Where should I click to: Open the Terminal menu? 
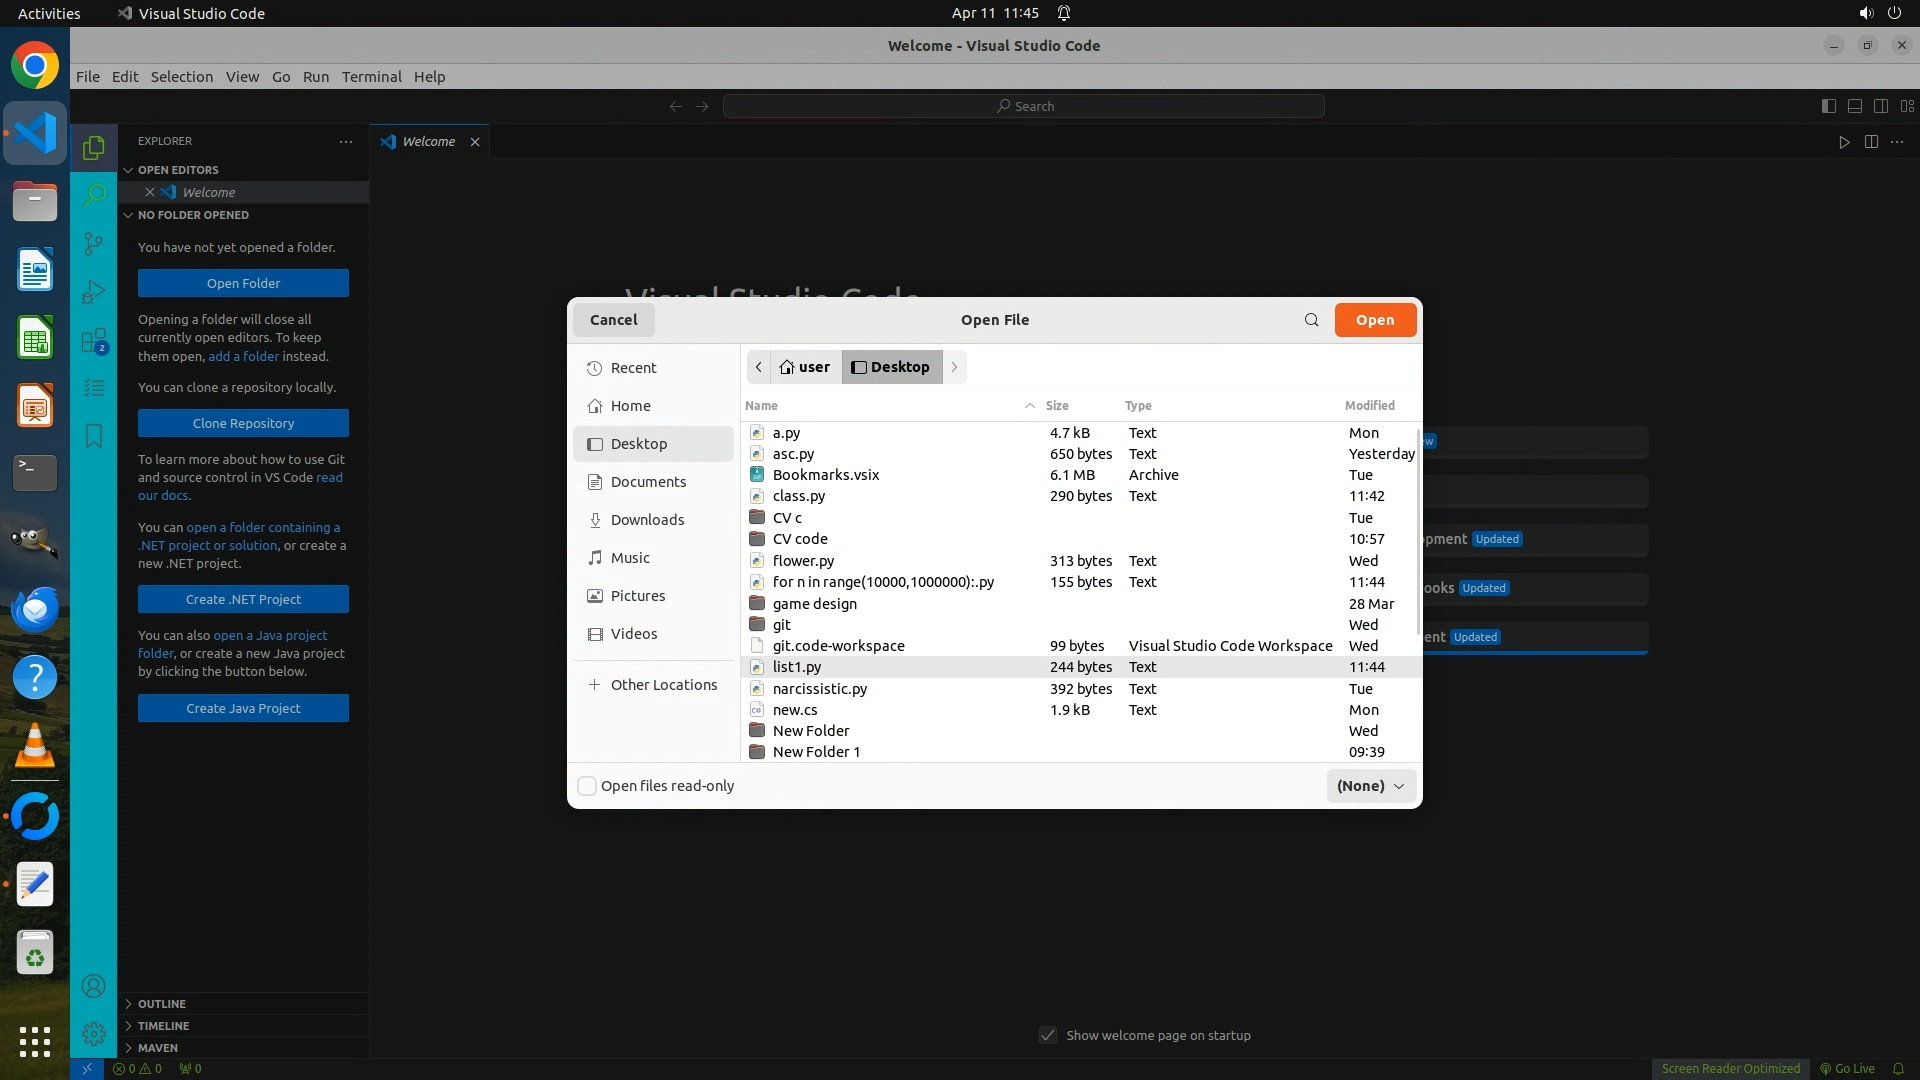pos(371,77)
